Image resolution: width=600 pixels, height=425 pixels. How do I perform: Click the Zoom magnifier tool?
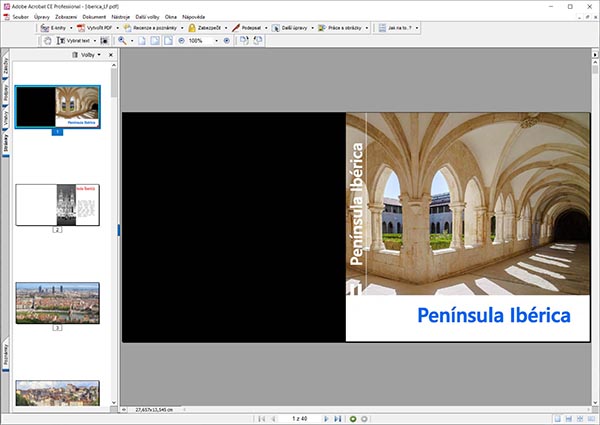[122, 41]
